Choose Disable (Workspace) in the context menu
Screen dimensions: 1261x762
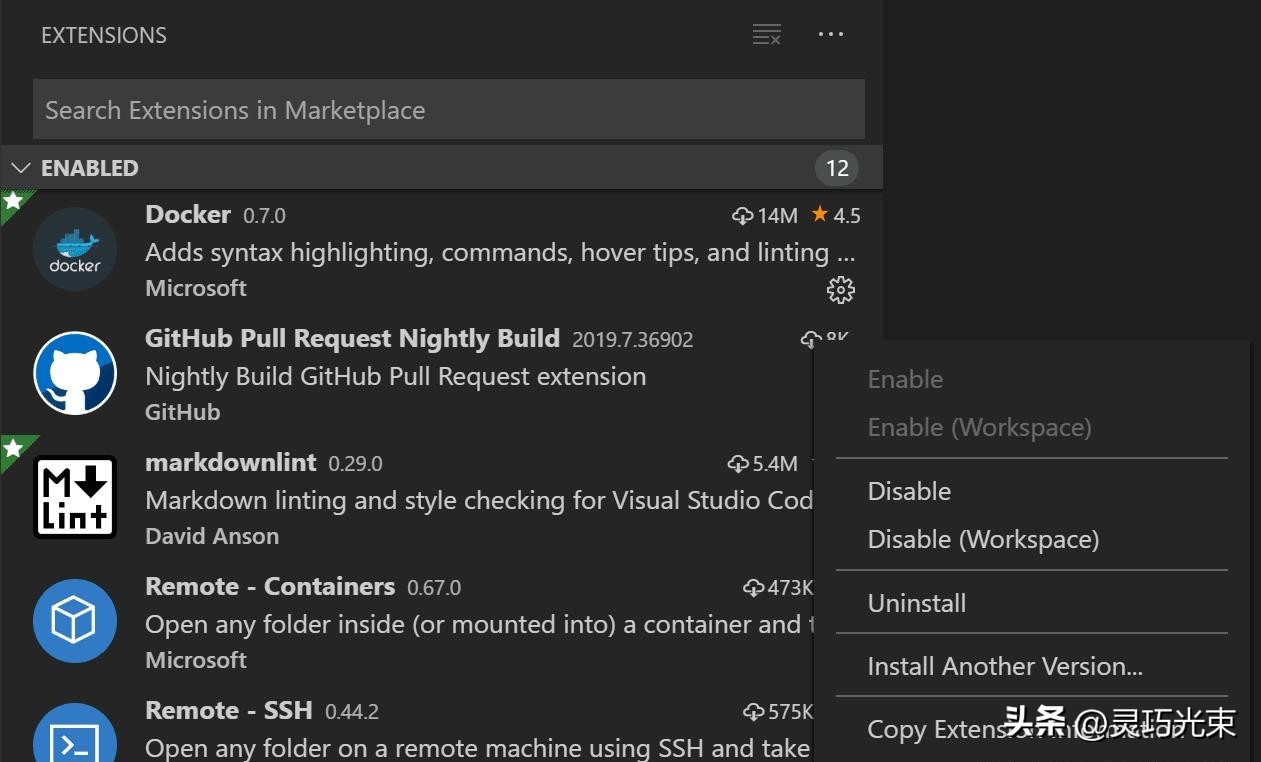[x=983, y=539]
